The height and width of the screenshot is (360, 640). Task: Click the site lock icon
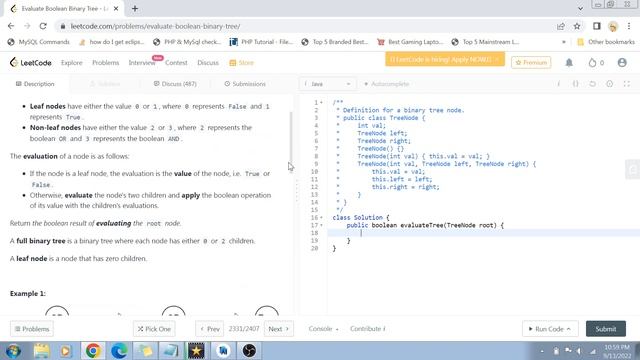(62, 26)
